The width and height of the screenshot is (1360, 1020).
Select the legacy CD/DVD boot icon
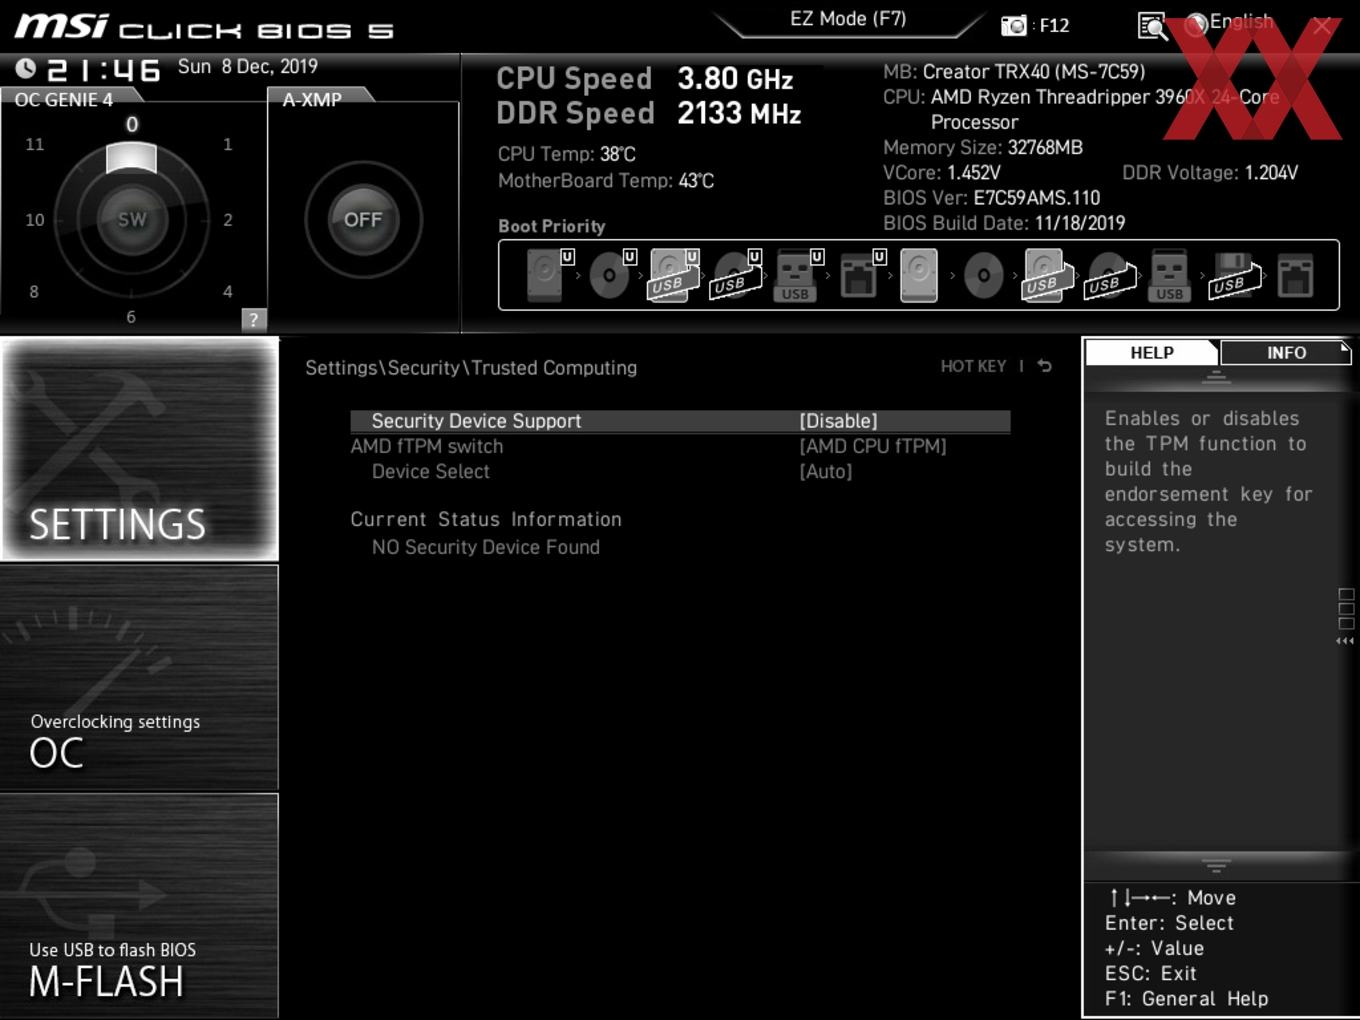(x=983, y=275)
